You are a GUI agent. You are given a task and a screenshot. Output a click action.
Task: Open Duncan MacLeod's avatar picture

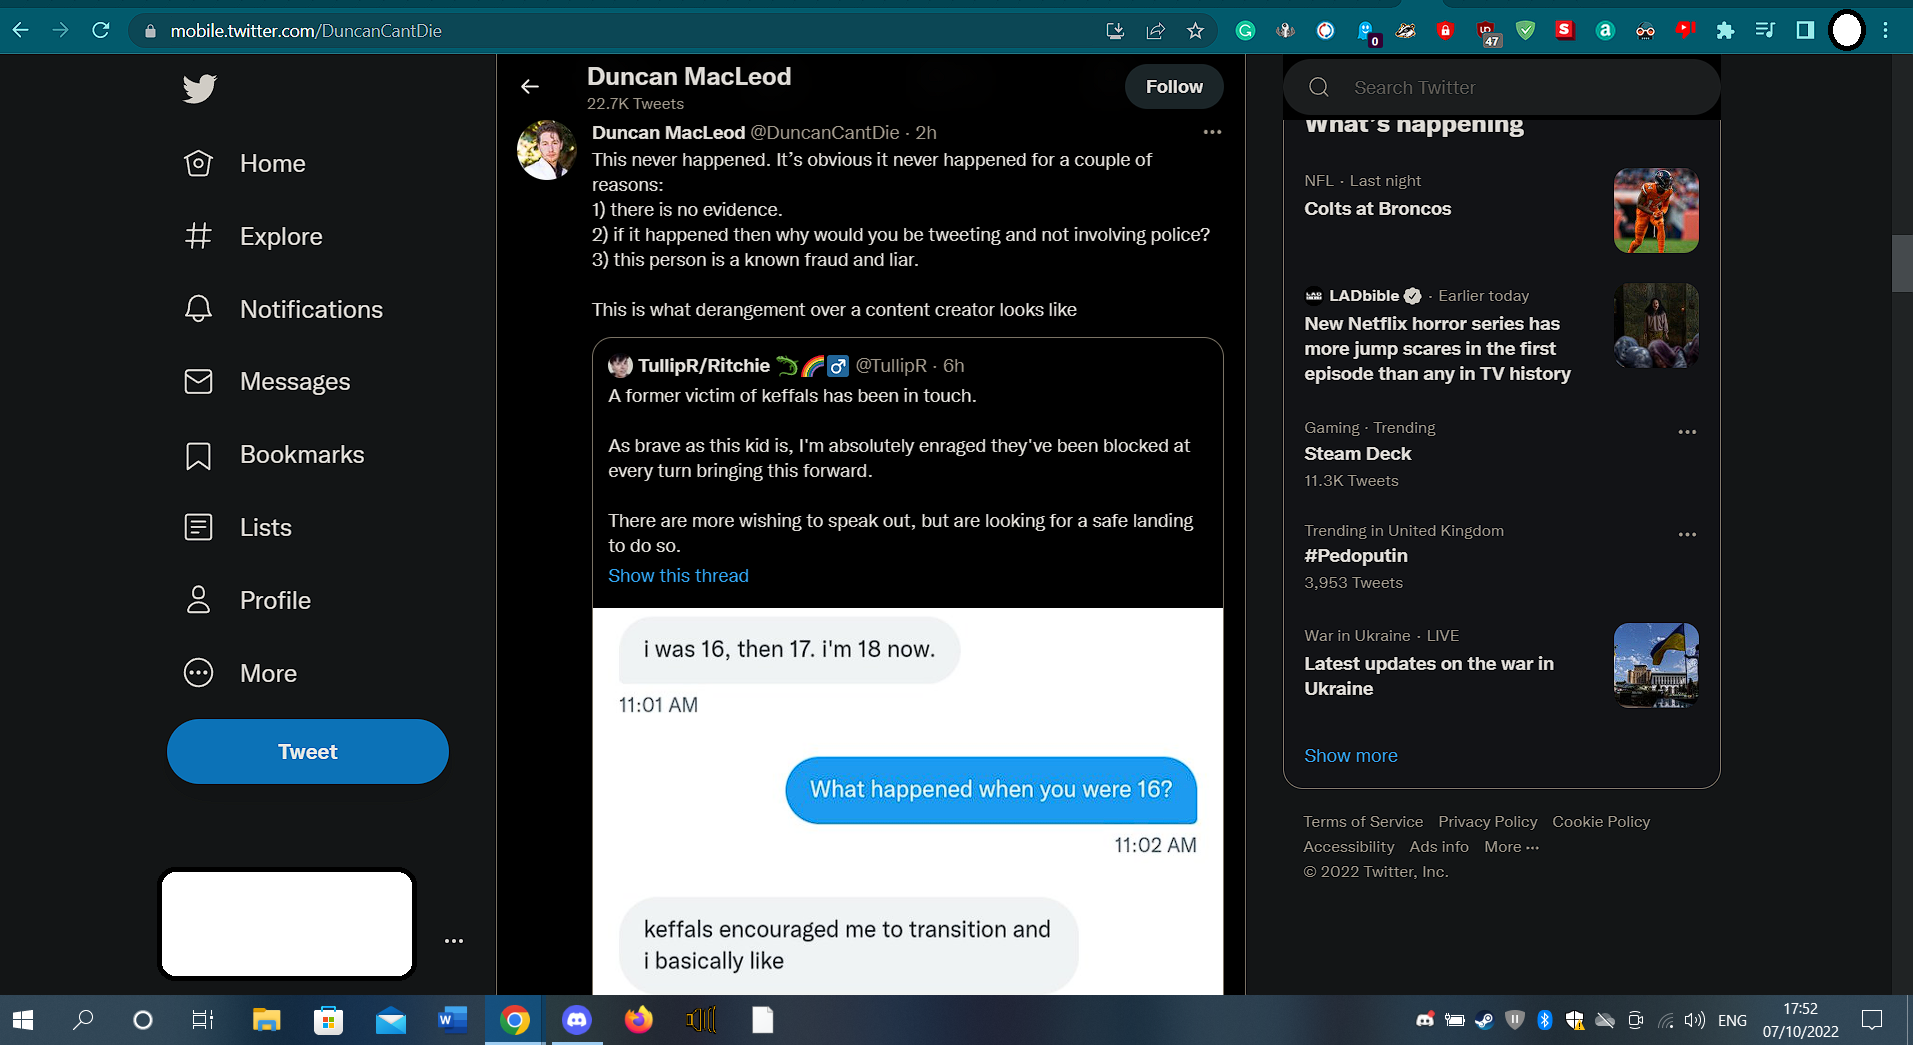click(x=546, y=150)
